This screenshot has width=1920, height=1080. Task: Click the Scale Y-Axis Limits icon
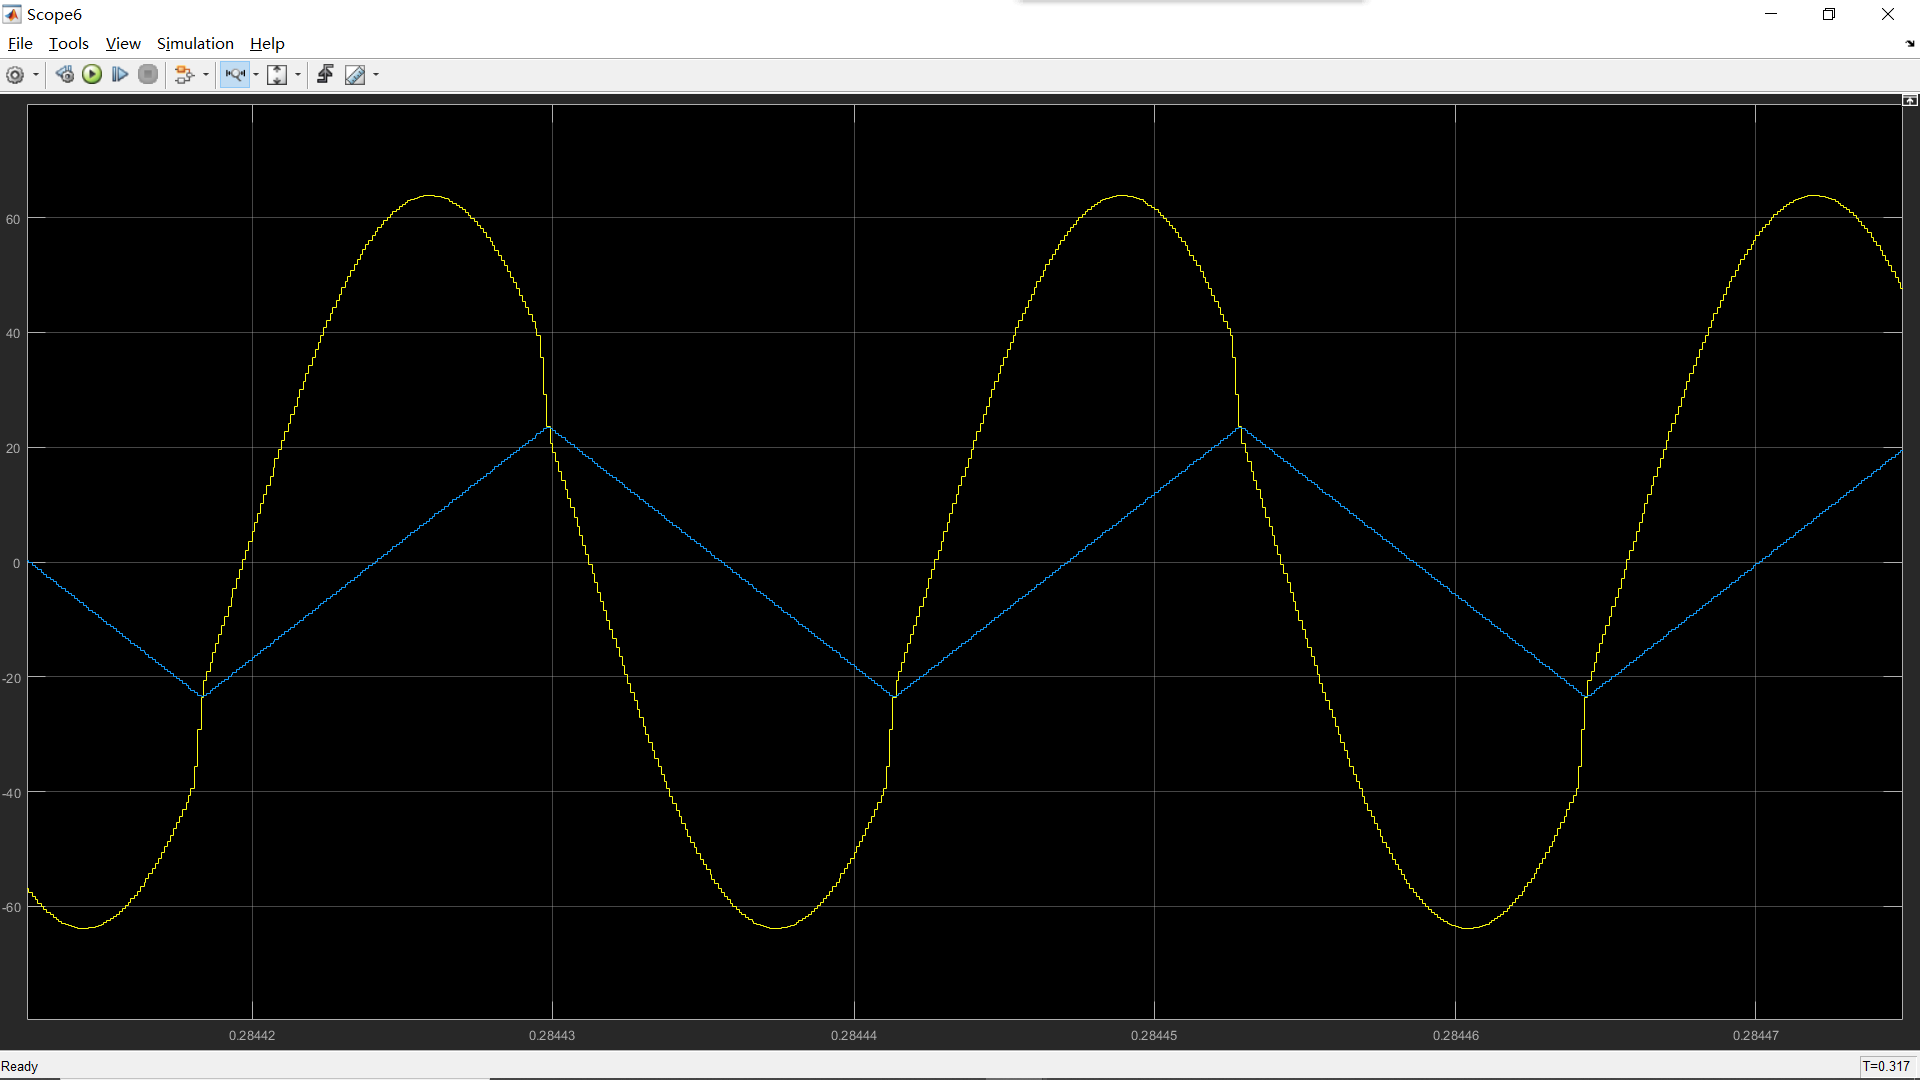coord(277,75)
